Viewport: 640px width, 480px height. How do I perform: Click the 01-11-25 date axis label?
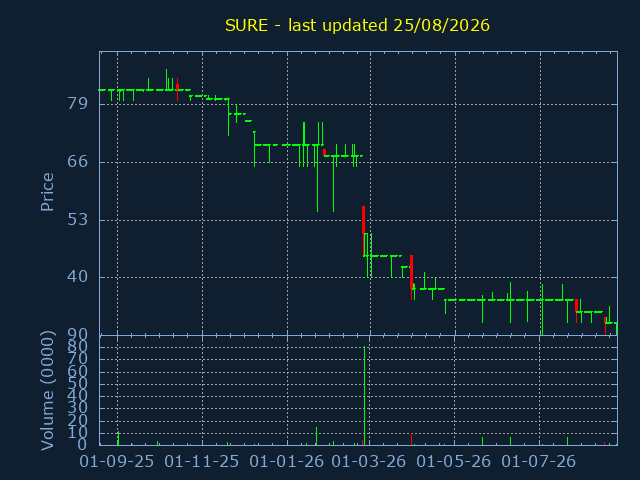pos(202,462)
